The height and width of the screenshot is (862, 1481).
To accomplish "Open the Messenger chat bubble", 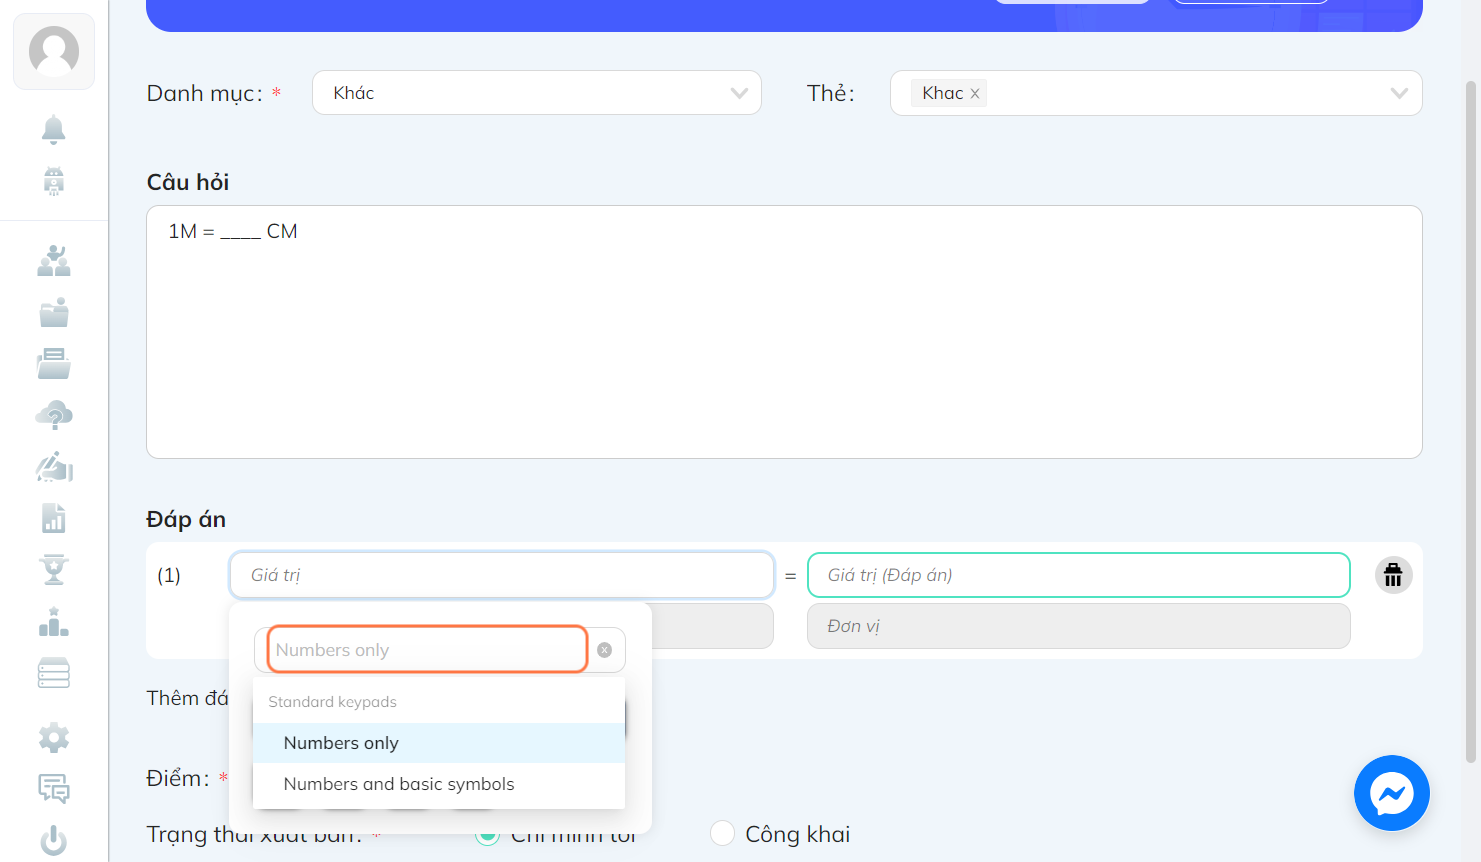I will pos(1392,793).
